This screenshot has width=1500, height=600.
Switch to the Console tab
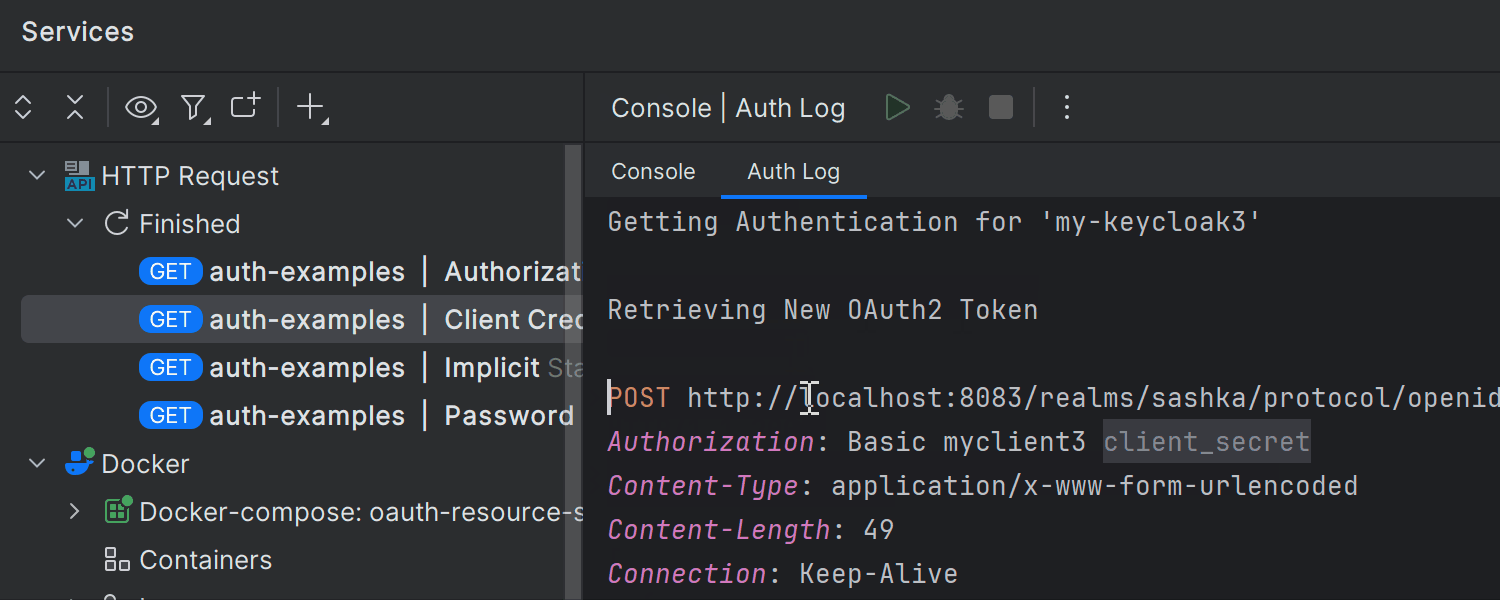653,171
